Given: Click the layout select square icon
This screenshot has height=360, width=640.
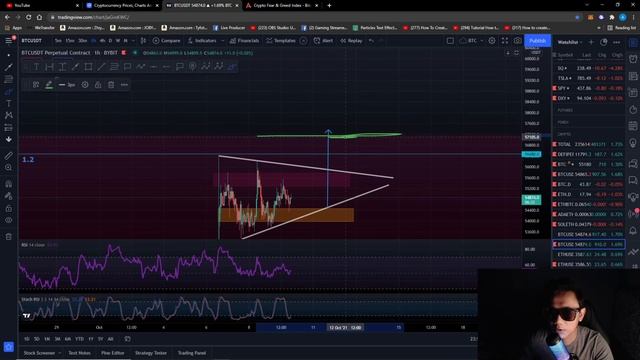Looking at the screenshot, I should [x=450, y=41].
